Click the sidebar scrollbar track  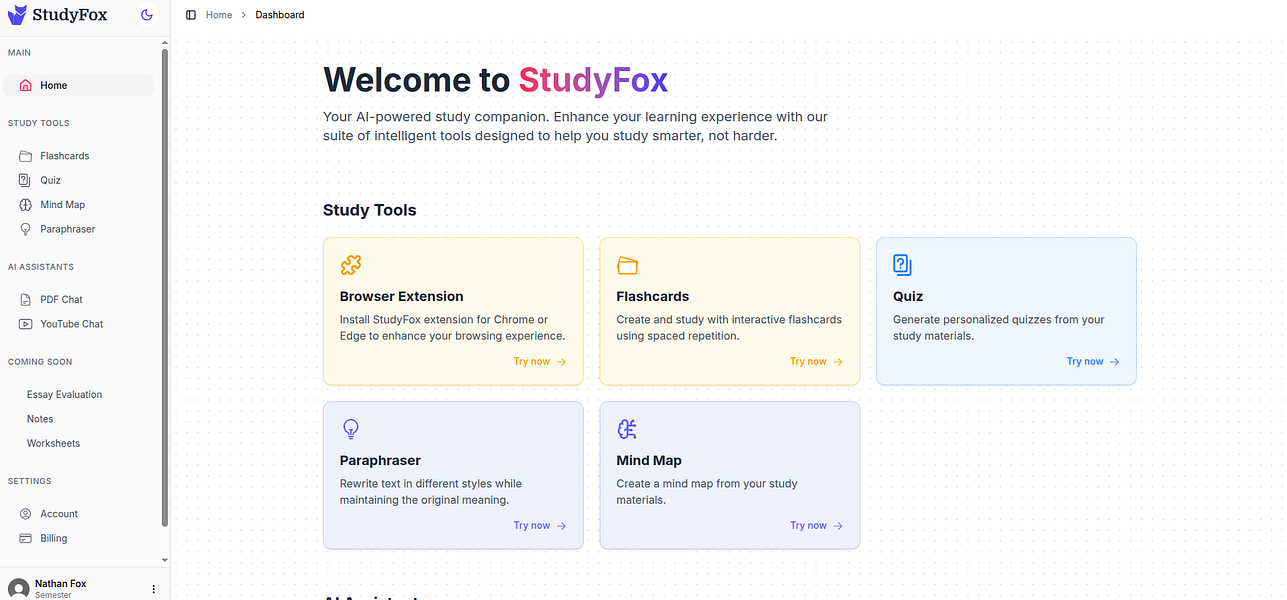[163, 300]
